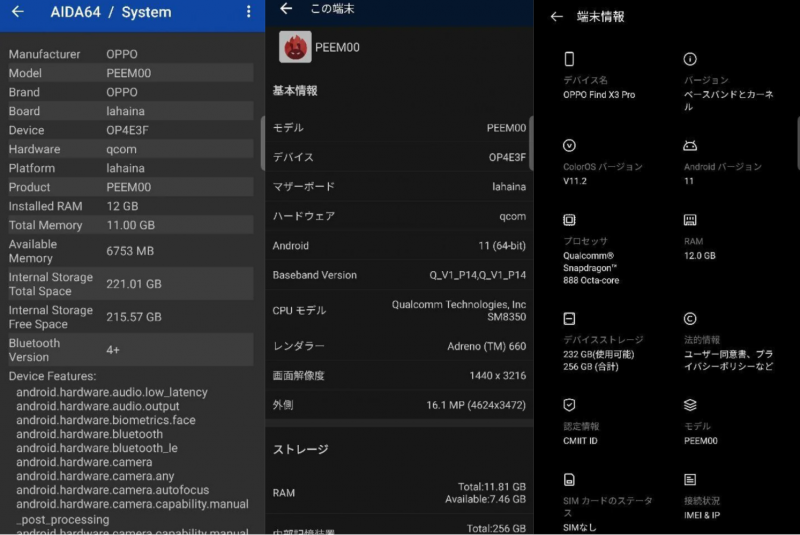Select the Model PEEM00 row in AIDA64

click(131, 73)
